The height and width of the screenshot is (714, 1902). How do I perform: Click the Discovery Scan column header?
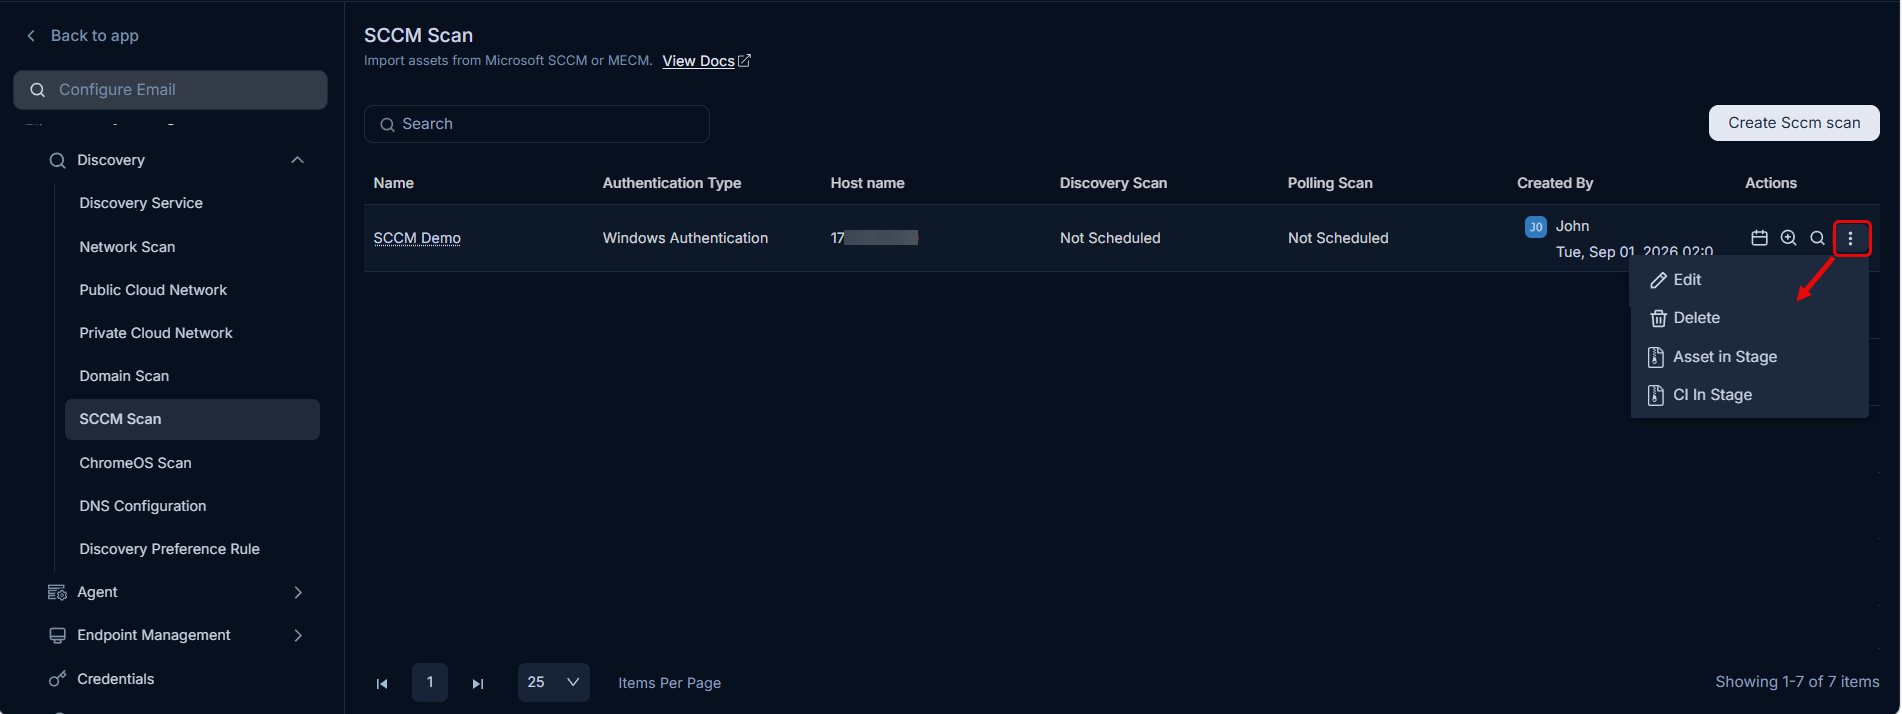click(1113, 183)
